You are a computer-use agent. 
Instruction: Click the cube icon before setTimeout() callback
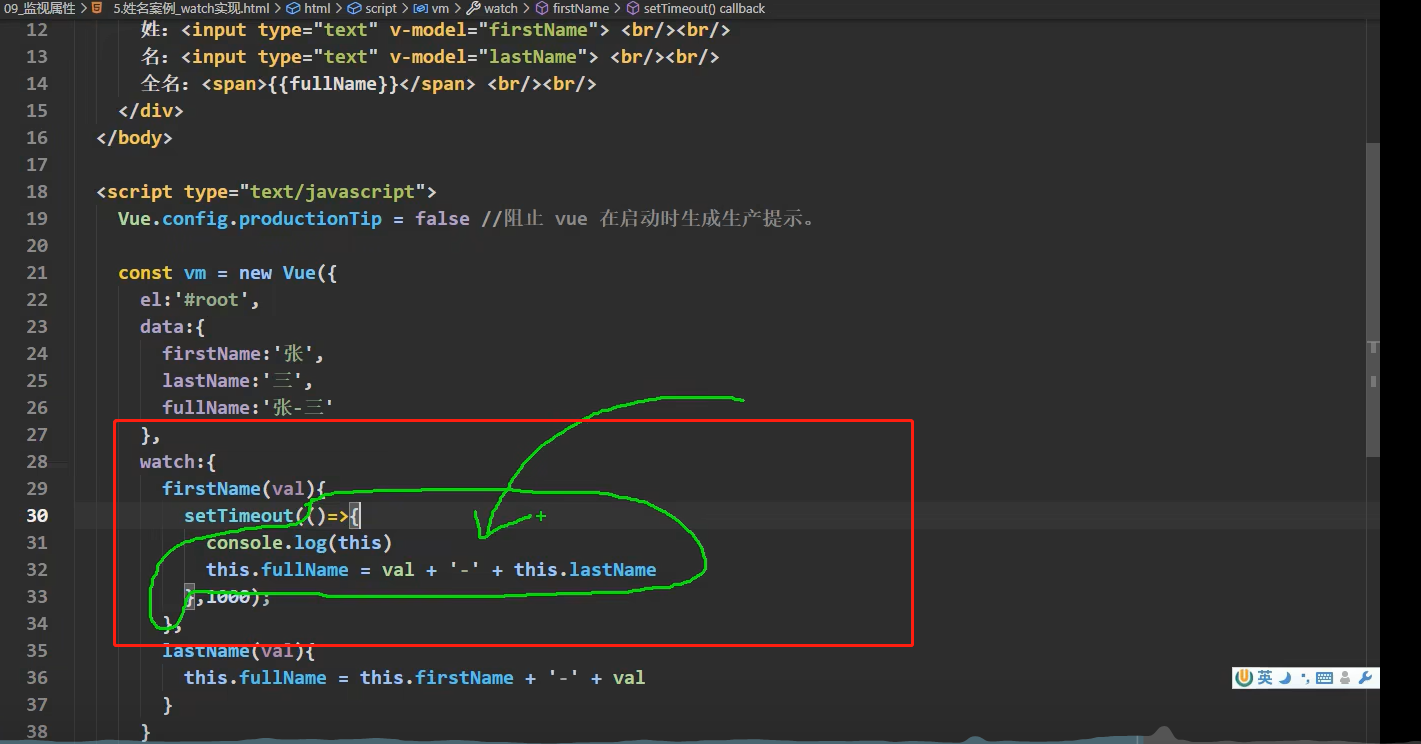tap(633, 8)
